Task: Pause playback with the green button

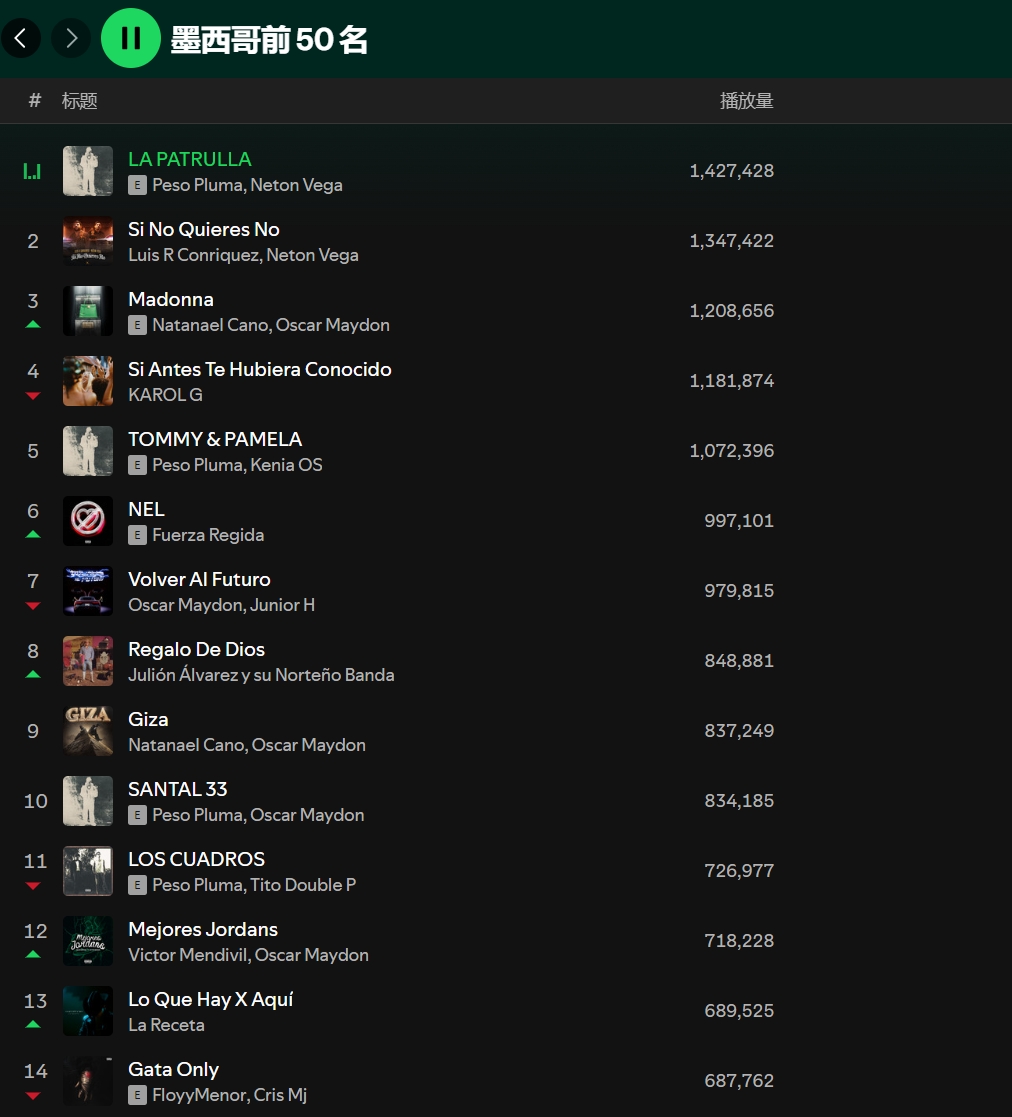Action: (131, 38)
